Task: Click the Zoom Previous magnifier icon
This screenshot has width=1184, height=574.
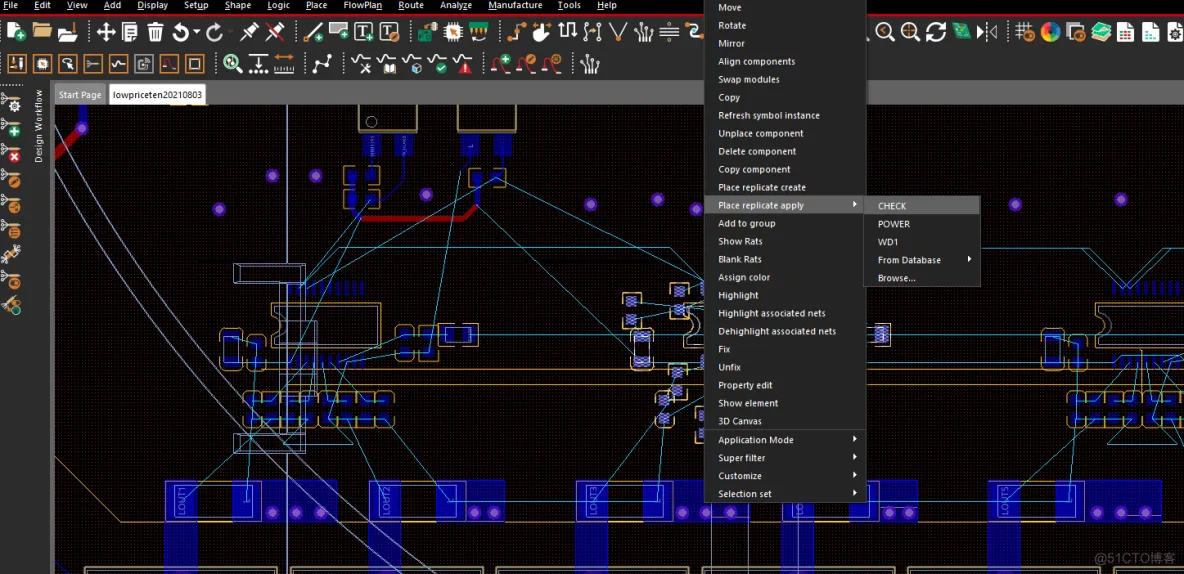Action: pos(885,32)
